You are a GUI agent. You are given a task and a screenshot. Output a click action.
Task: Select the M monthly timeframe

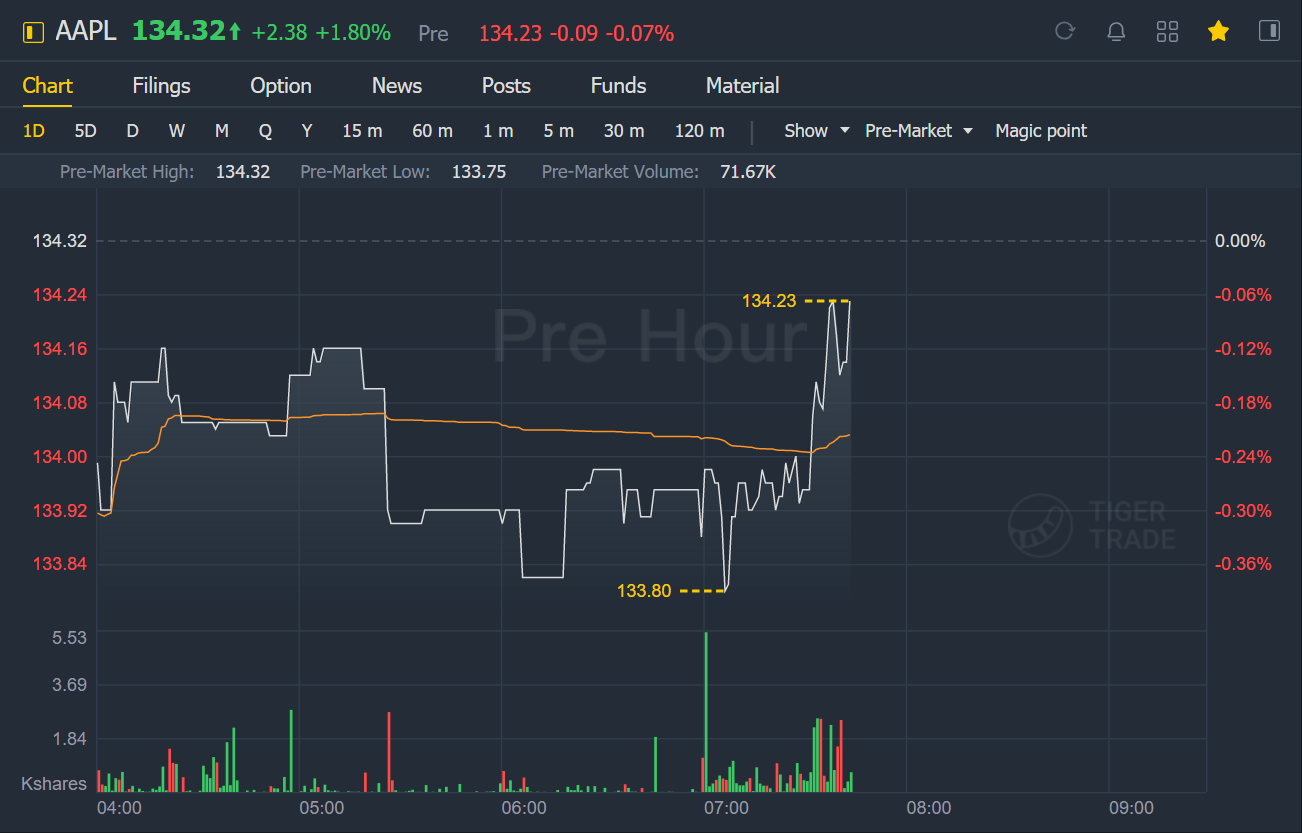tap(221, 131)
